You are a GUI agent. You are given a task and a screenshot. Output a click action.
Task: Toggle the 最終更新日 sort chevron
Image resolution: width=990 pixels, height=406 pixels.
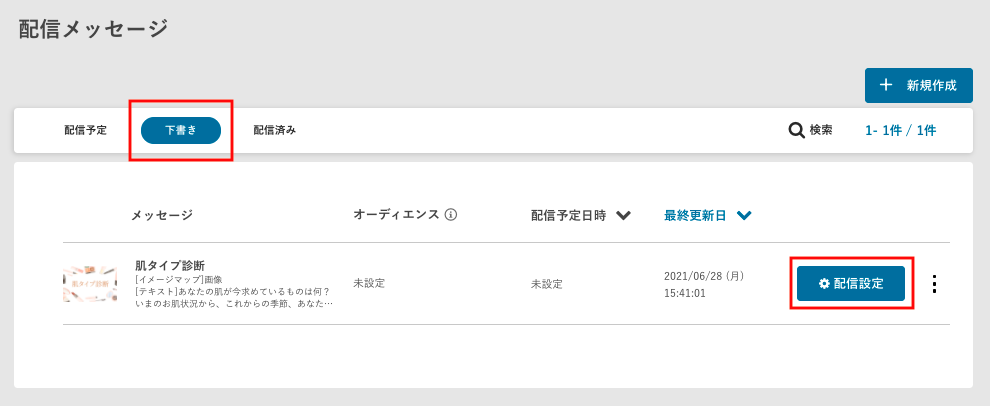[x=743, y=215]
